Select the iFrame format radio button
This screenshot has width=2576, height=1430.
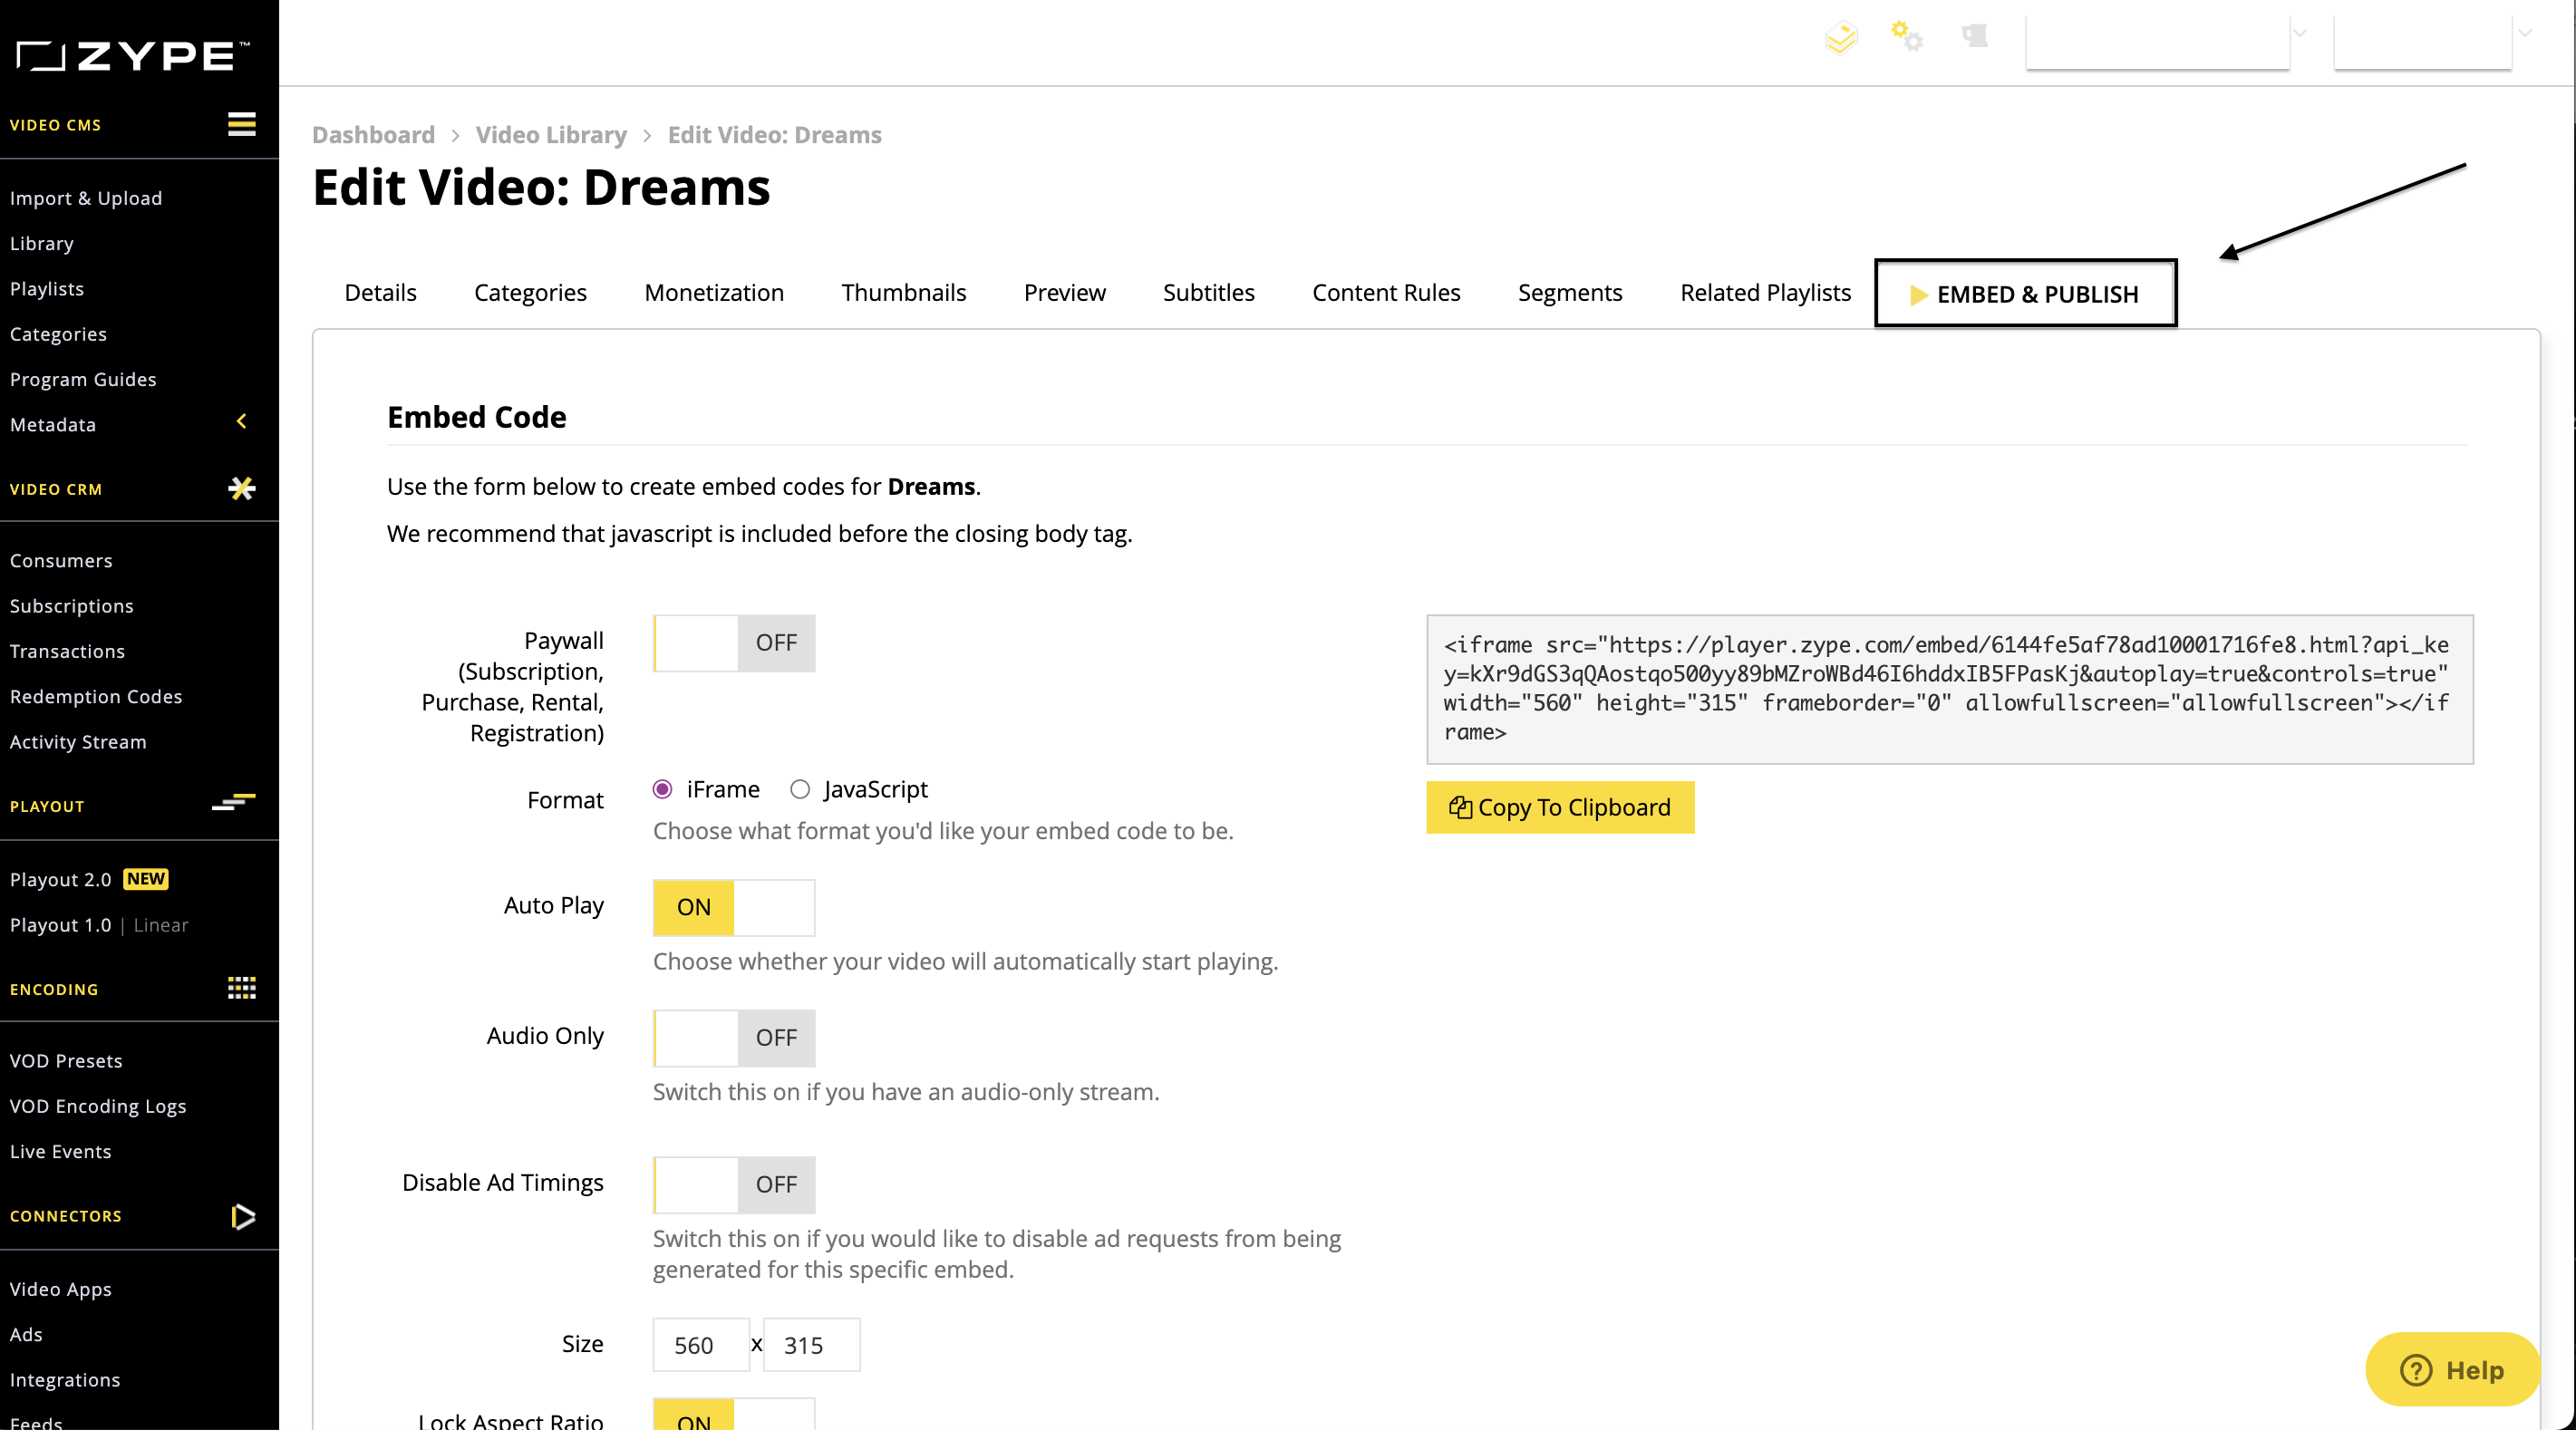(x=662, y=789)
